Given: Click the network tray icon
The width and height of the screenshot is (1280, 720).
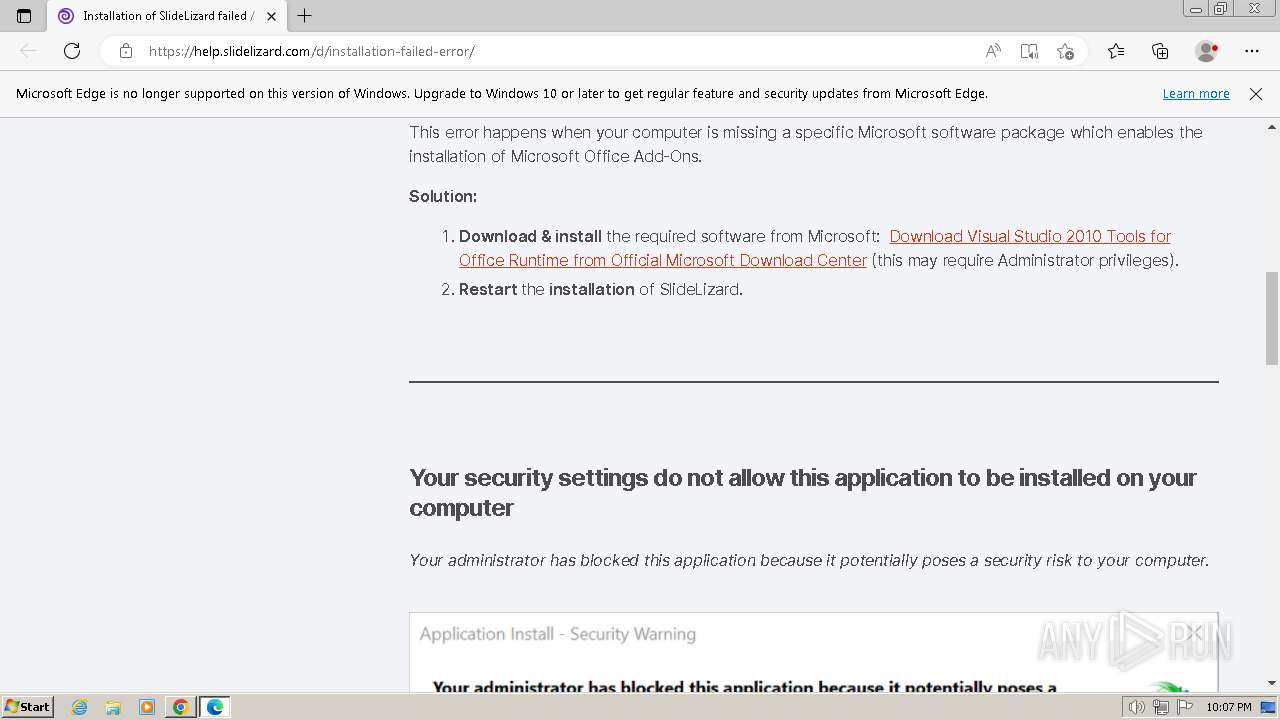Looking at the screenshot, I should [1160, 707].
